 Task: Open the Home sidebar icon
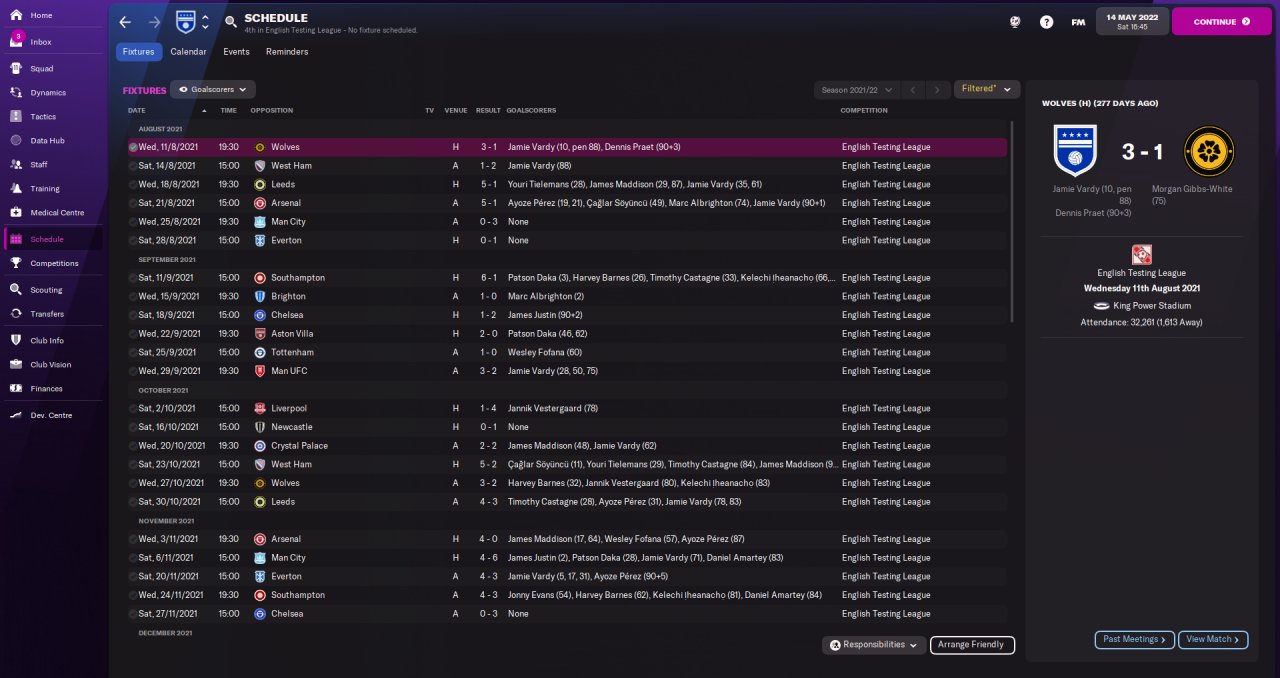pos(16,16)
